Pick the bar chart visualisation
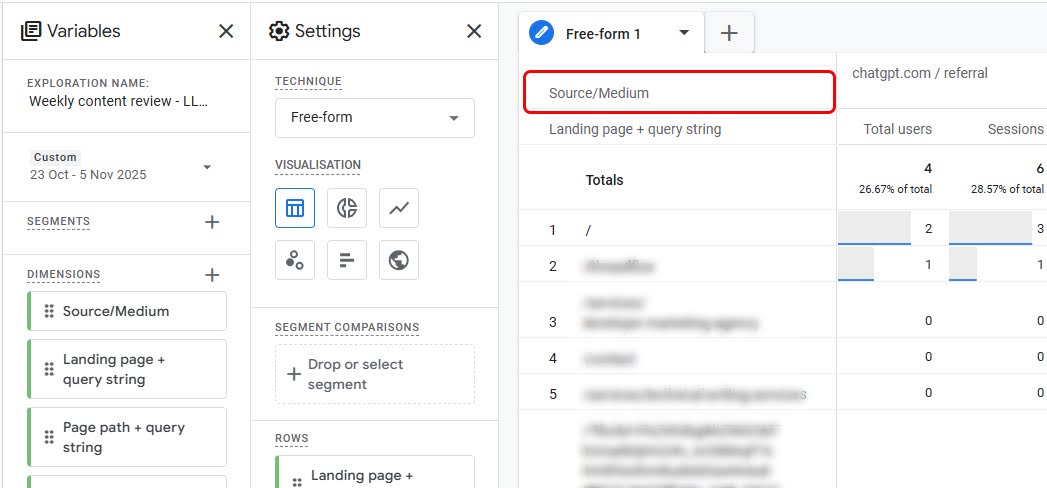The image size is (1047, 488). [347, 260]
